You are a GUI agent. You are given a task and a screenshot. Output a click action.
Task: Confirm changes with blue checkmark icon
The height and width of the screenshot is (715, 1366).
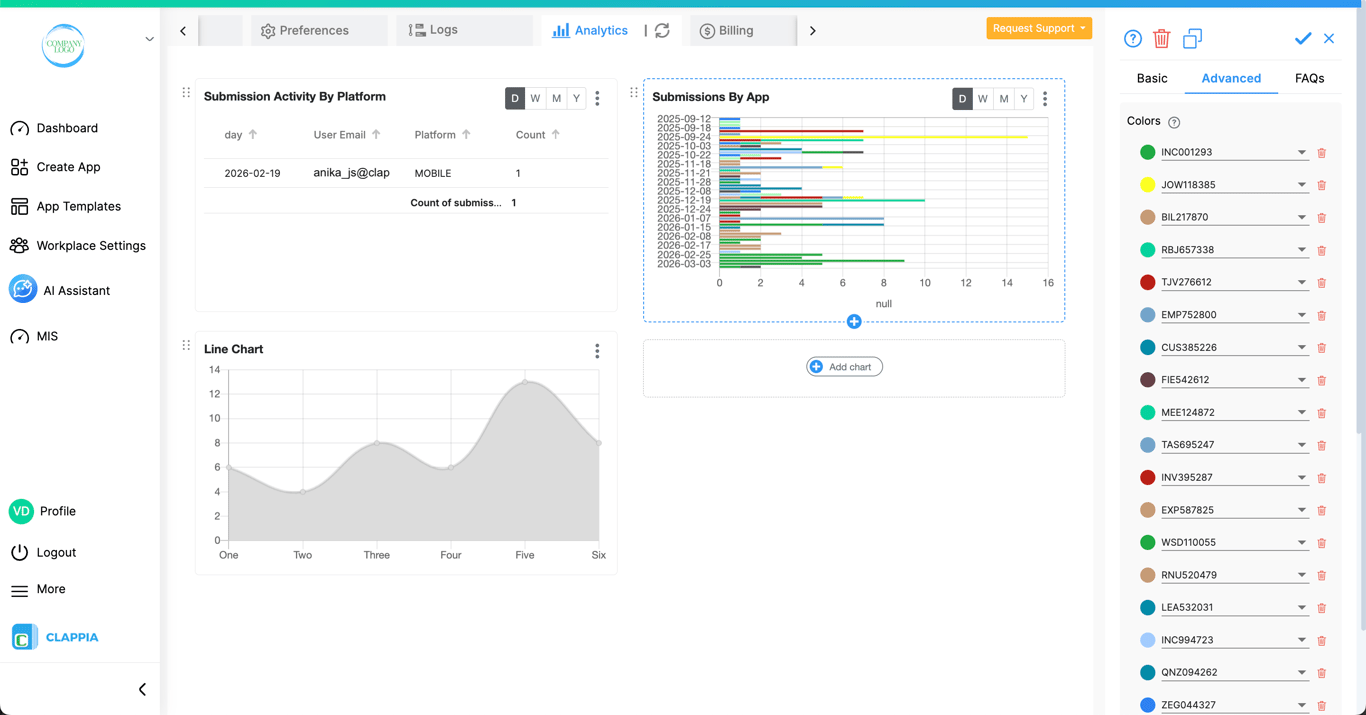pos(1302,38)
